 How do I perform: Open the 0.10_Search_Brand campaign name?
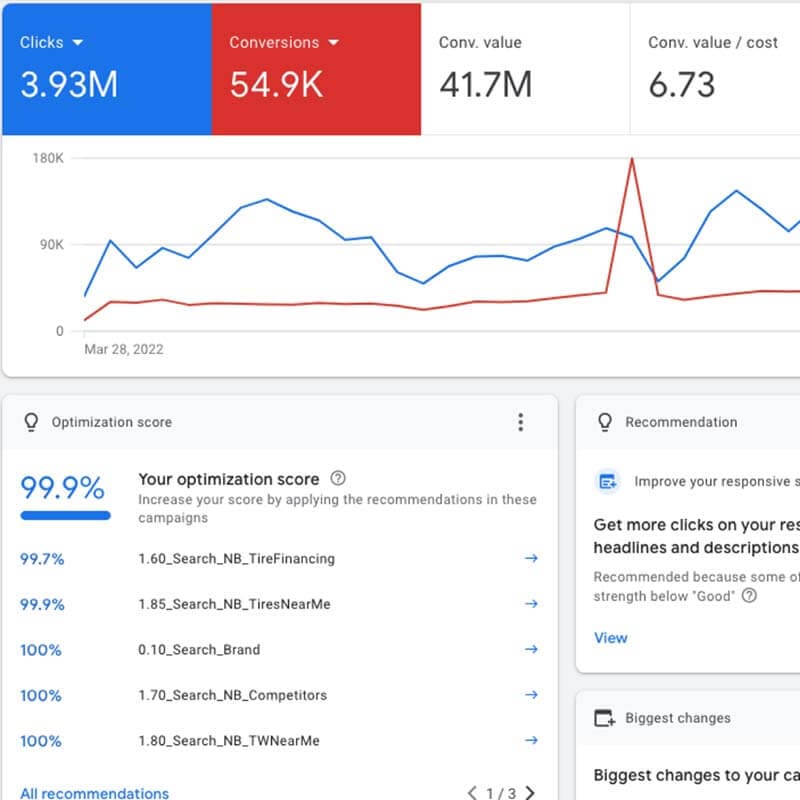(x=199, y=649)
